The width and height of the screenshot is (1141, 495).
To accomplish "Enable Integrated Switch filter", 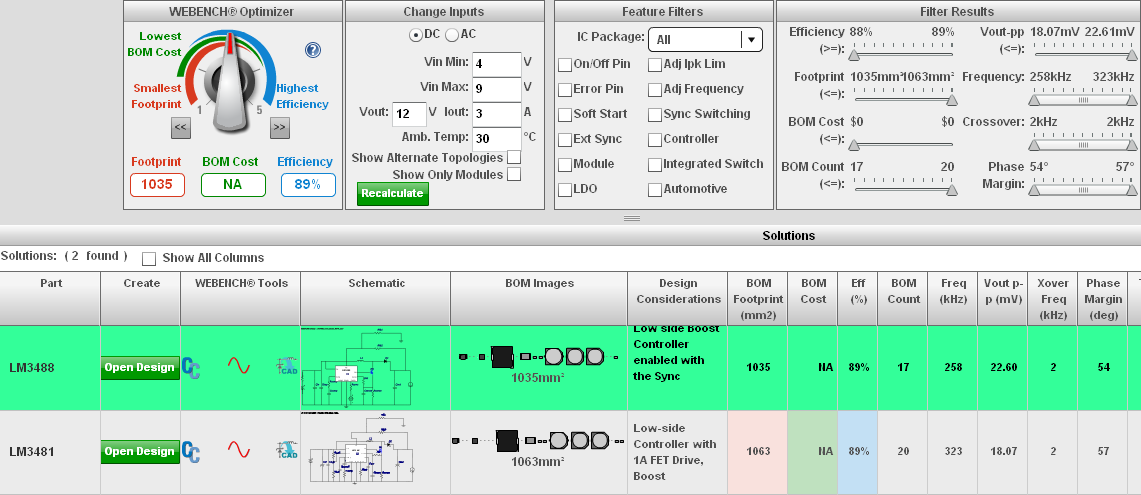I will point(655,165).
